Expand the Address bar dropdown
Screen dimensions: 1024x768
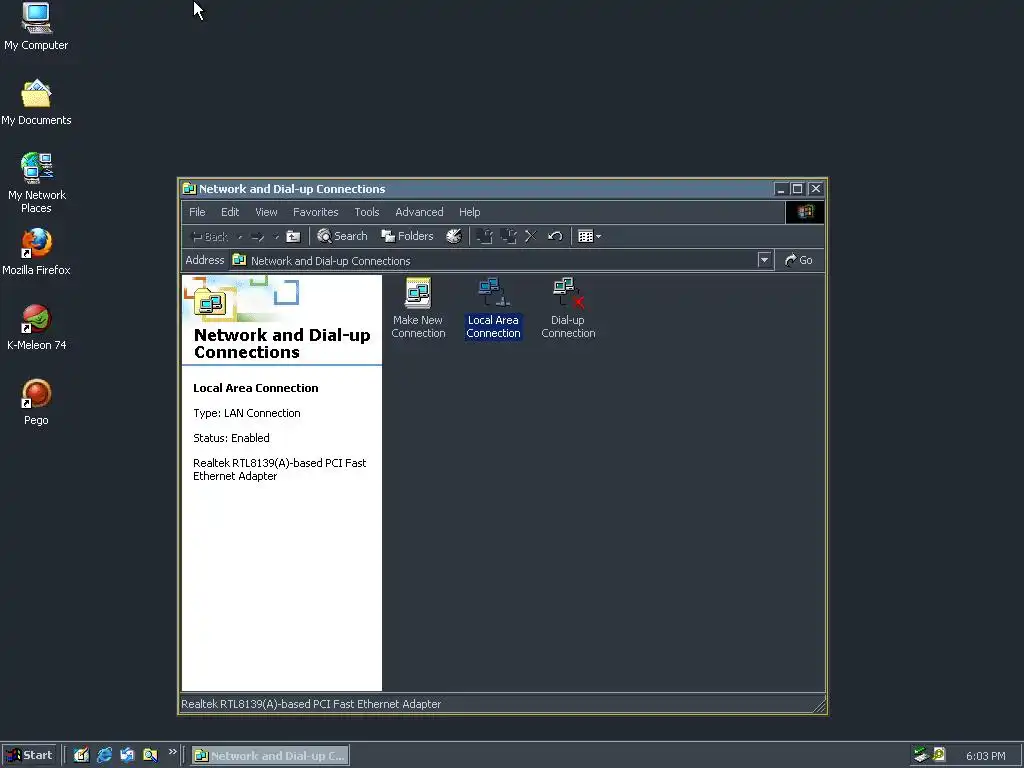tap(764, 260)
